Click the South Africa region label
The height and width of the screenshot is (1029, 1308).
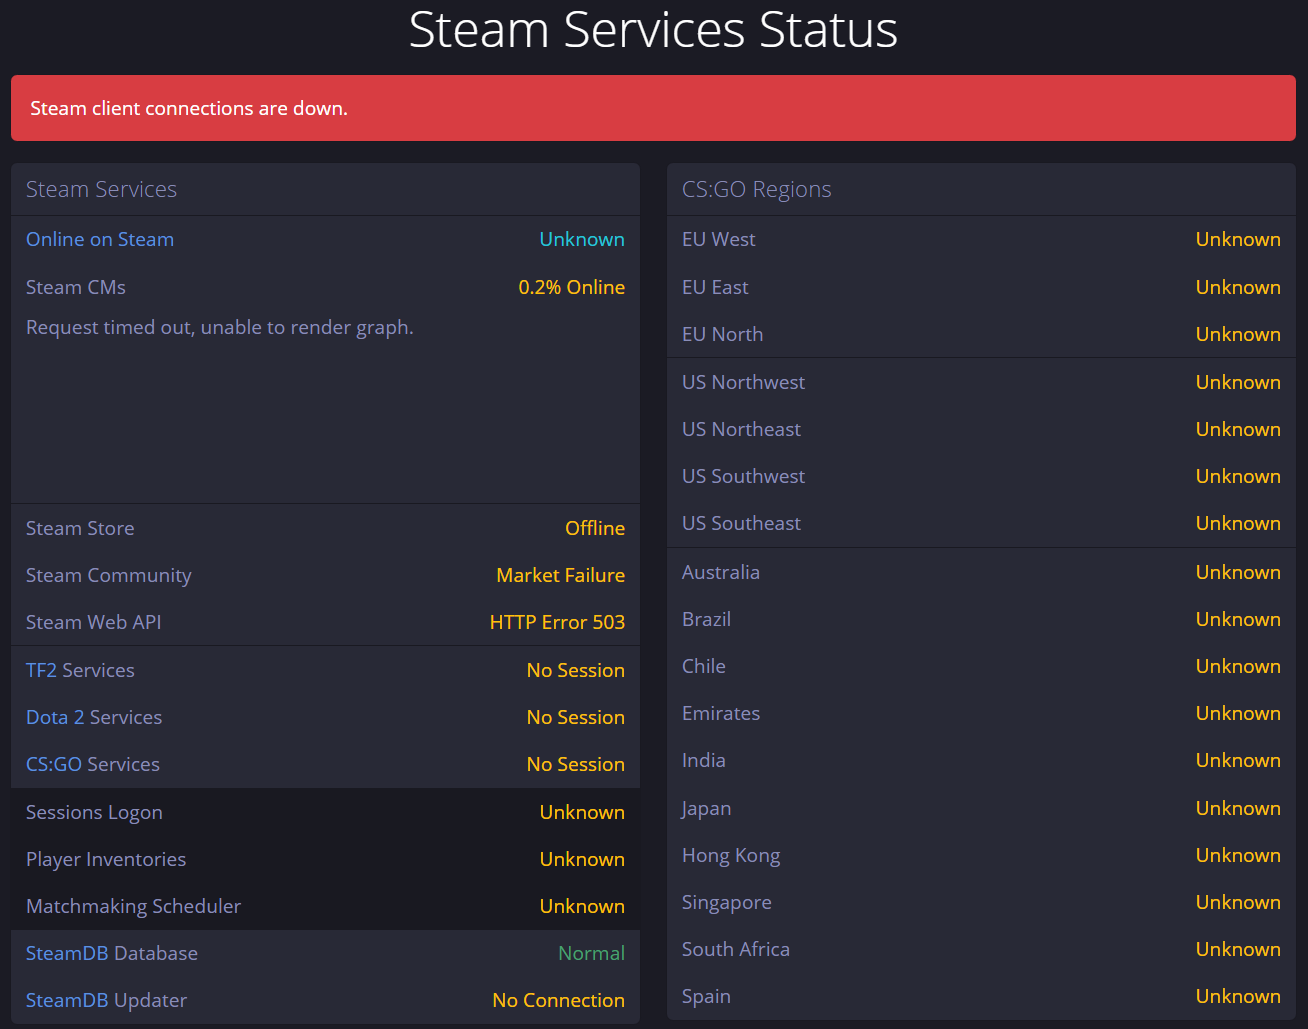coord(736,949)
